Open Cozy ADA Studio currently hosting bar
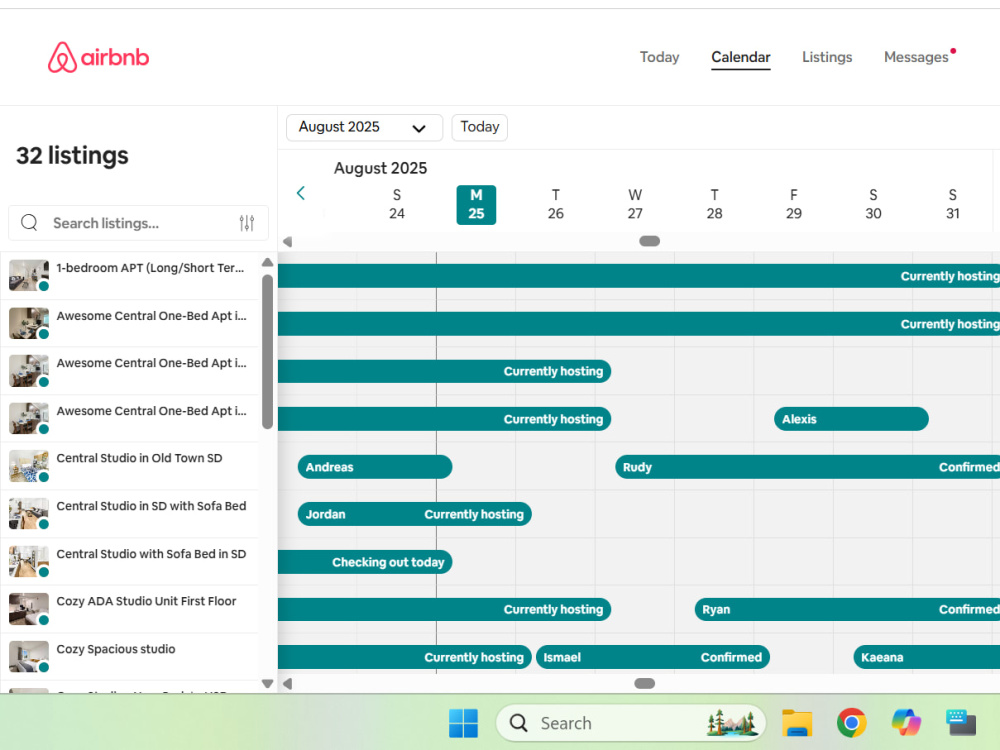 [x=445, y=609]
